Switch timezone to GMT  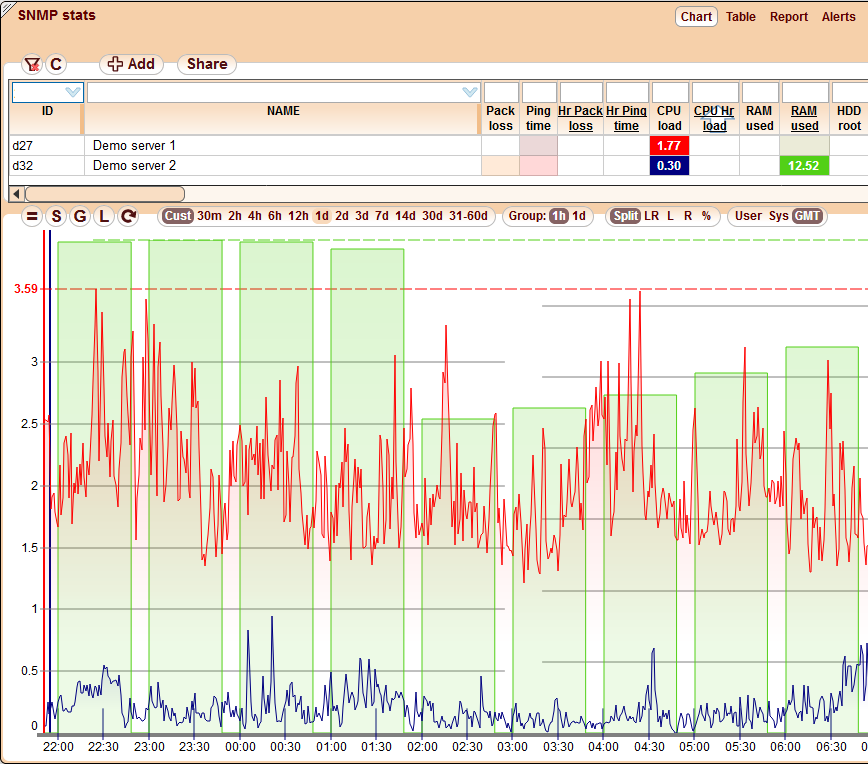click(x=808, y=216)
